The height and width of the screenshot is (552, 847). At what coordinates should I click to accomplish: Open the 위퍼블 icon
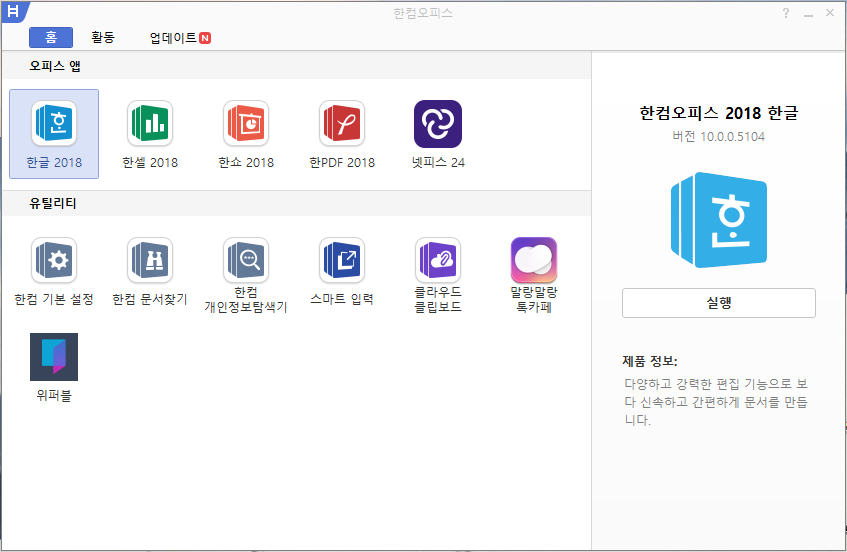54,357
